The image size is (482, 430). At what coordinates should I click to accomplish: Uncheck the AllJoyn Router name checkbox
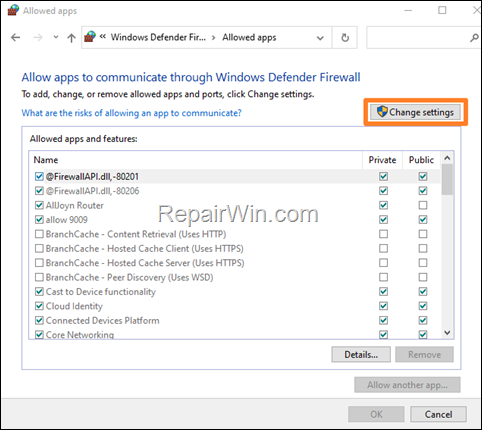[39, 205]
